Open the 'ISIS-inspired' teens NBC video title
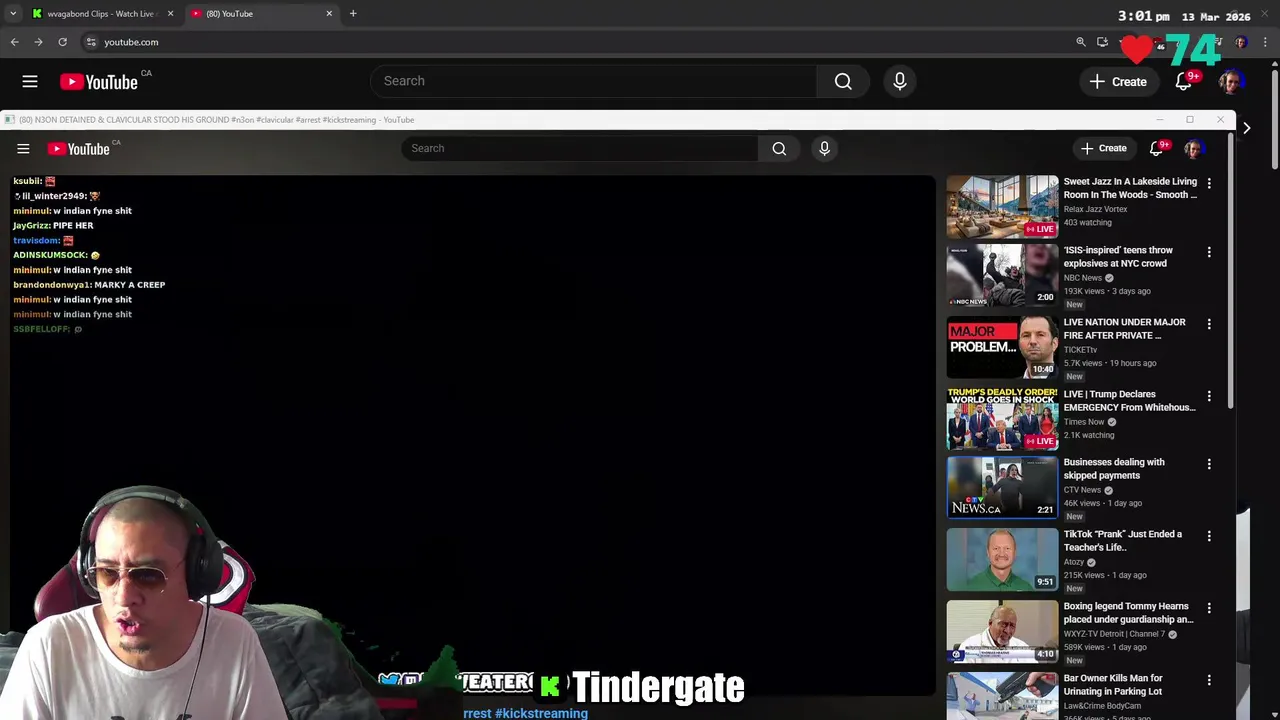This screenshot has width=1280, height=720. 1118,257
